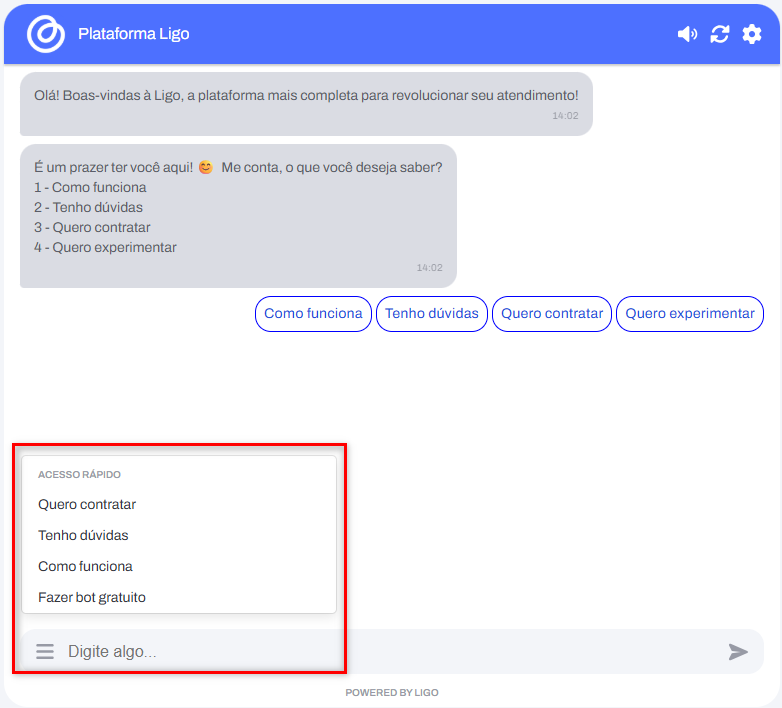
Task: Open chat settings via gear icon
Action: tap(752, 34)
